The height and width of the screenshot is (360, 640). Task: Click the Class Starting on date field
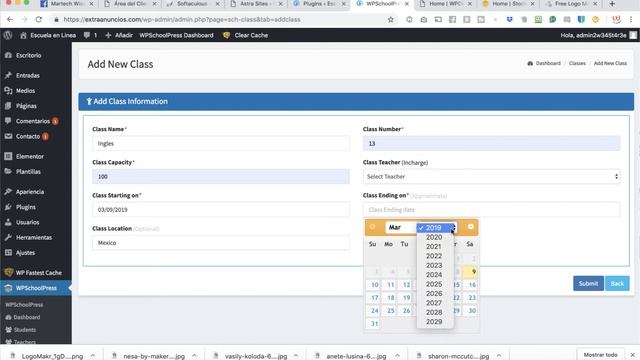[x=221, y=209]
